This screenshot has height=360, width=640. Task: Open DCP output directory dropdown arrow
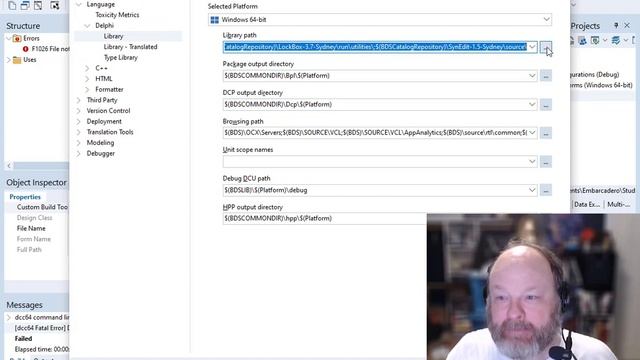pos(532,104)
